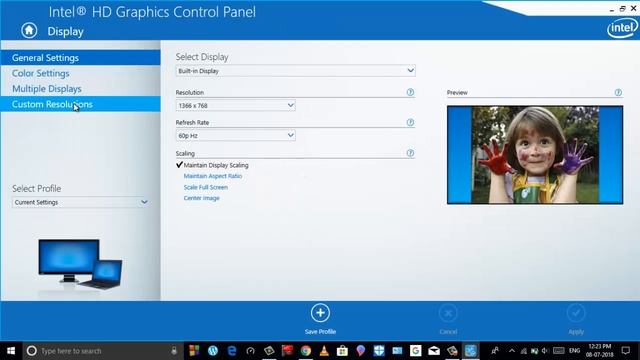
Task: Open the Select Display dropdown
Action: pyautogui.click(x=296, y=71)
